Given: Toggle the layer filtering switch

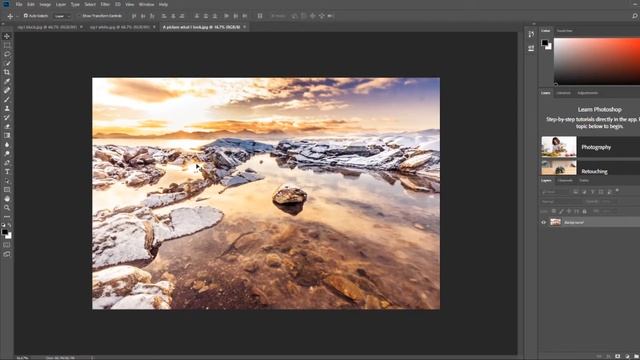Looking at the screenshot, I should point(617,191).
